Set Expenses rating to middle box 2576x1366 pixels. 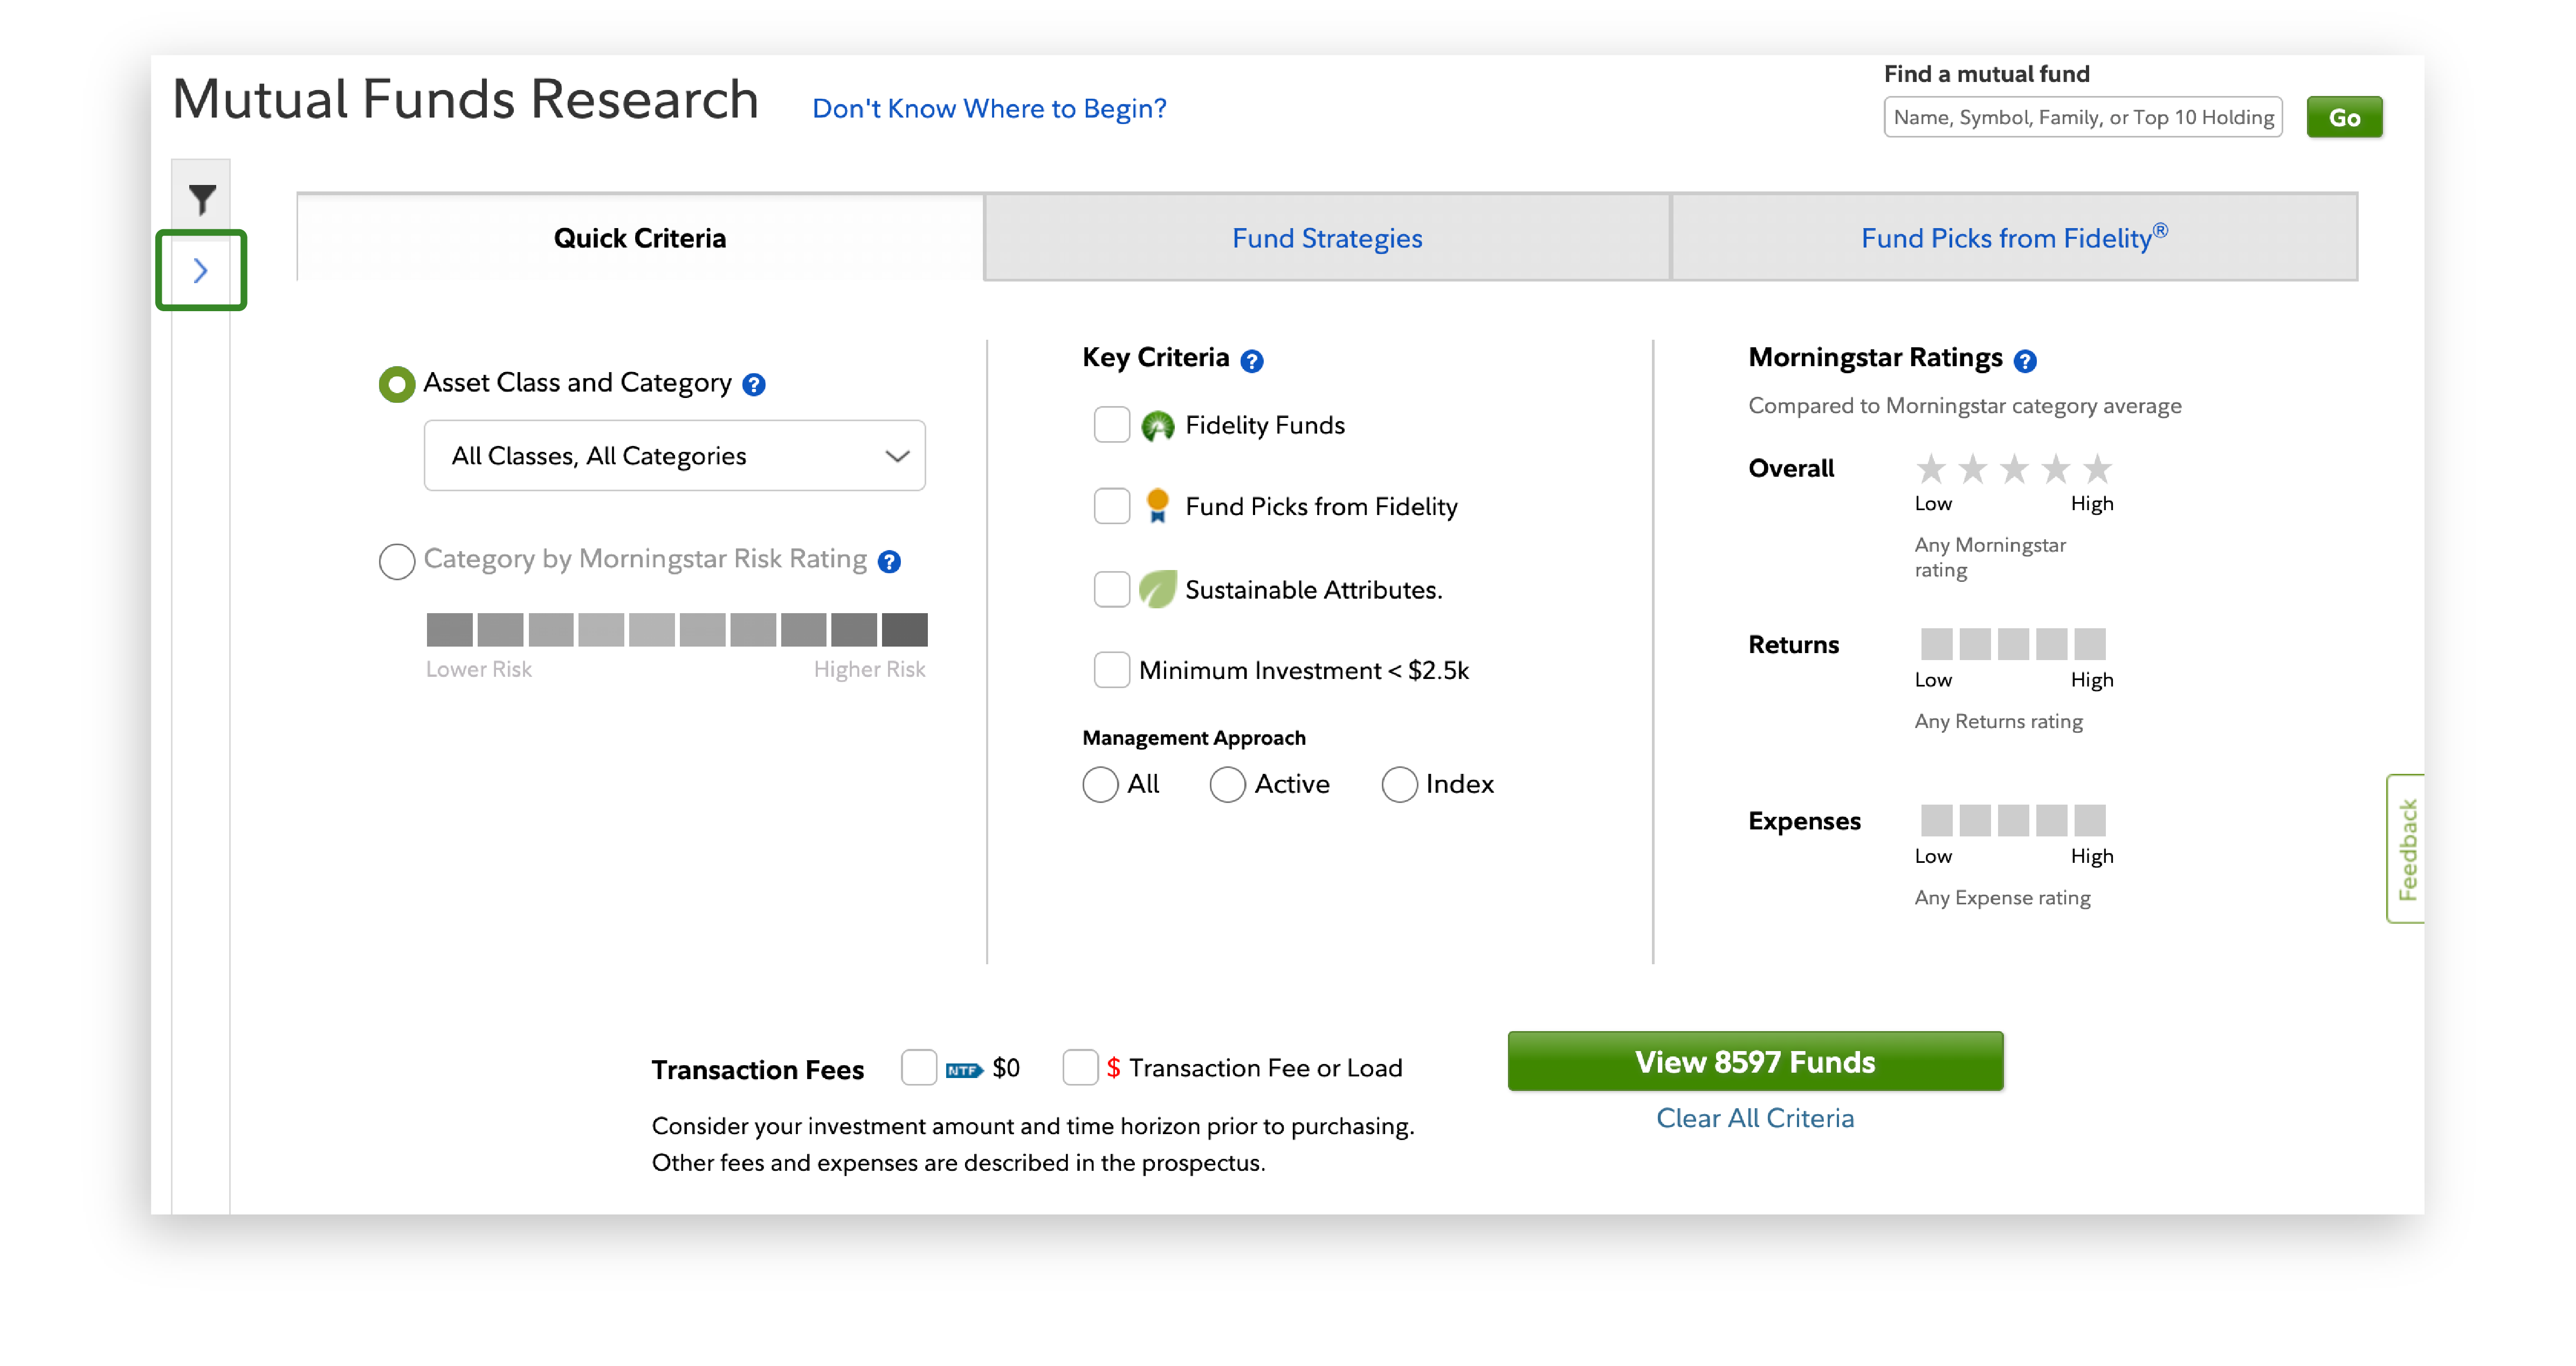click(x=2013, y=820)
